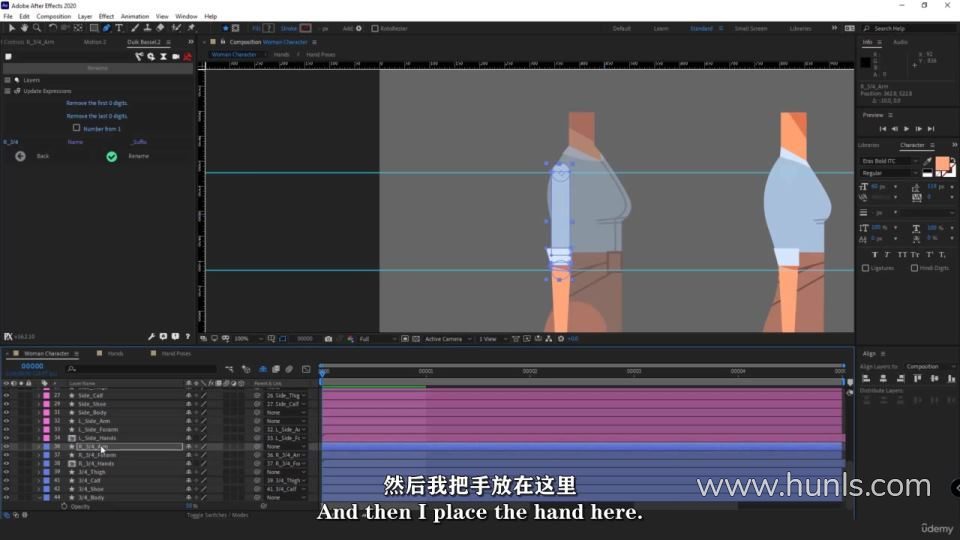
Task: Enable Motion Blur for timeline layers
Action: pos(289,369)
